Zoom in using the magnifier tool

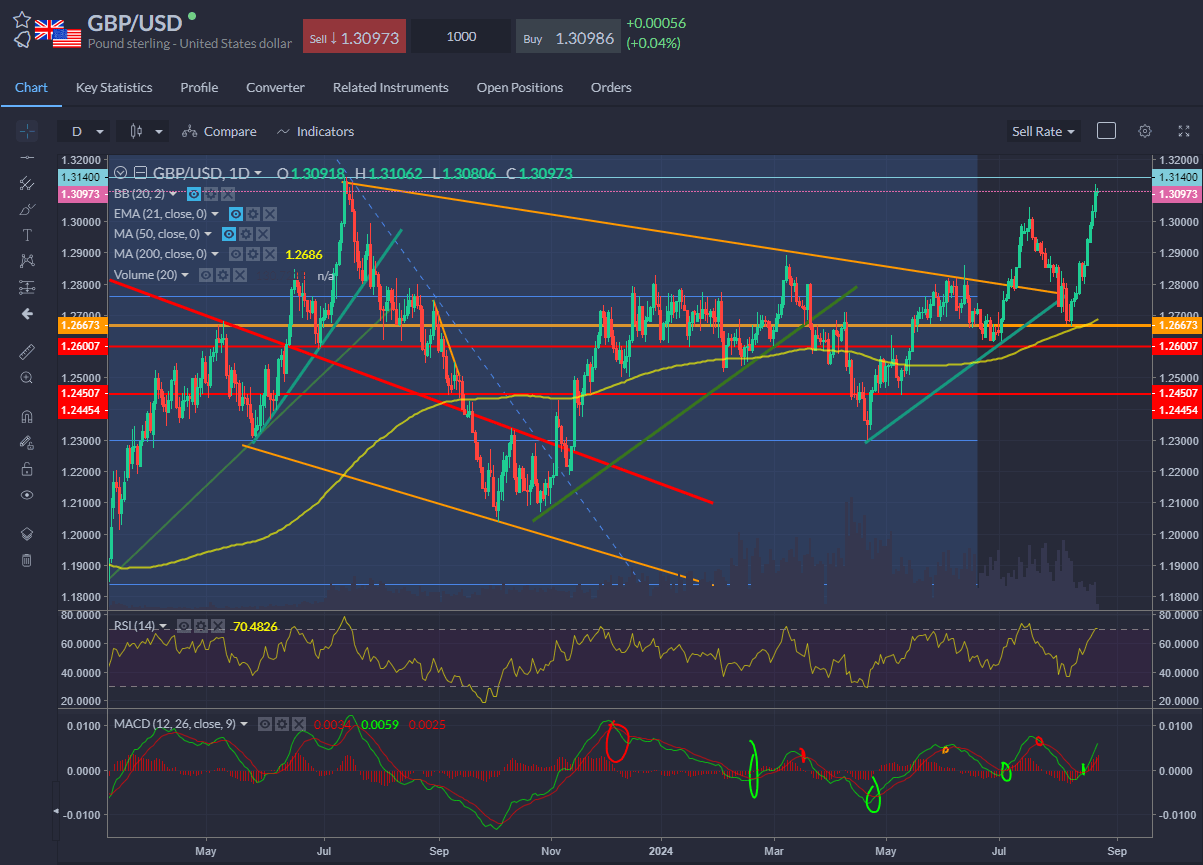(27, 378)
